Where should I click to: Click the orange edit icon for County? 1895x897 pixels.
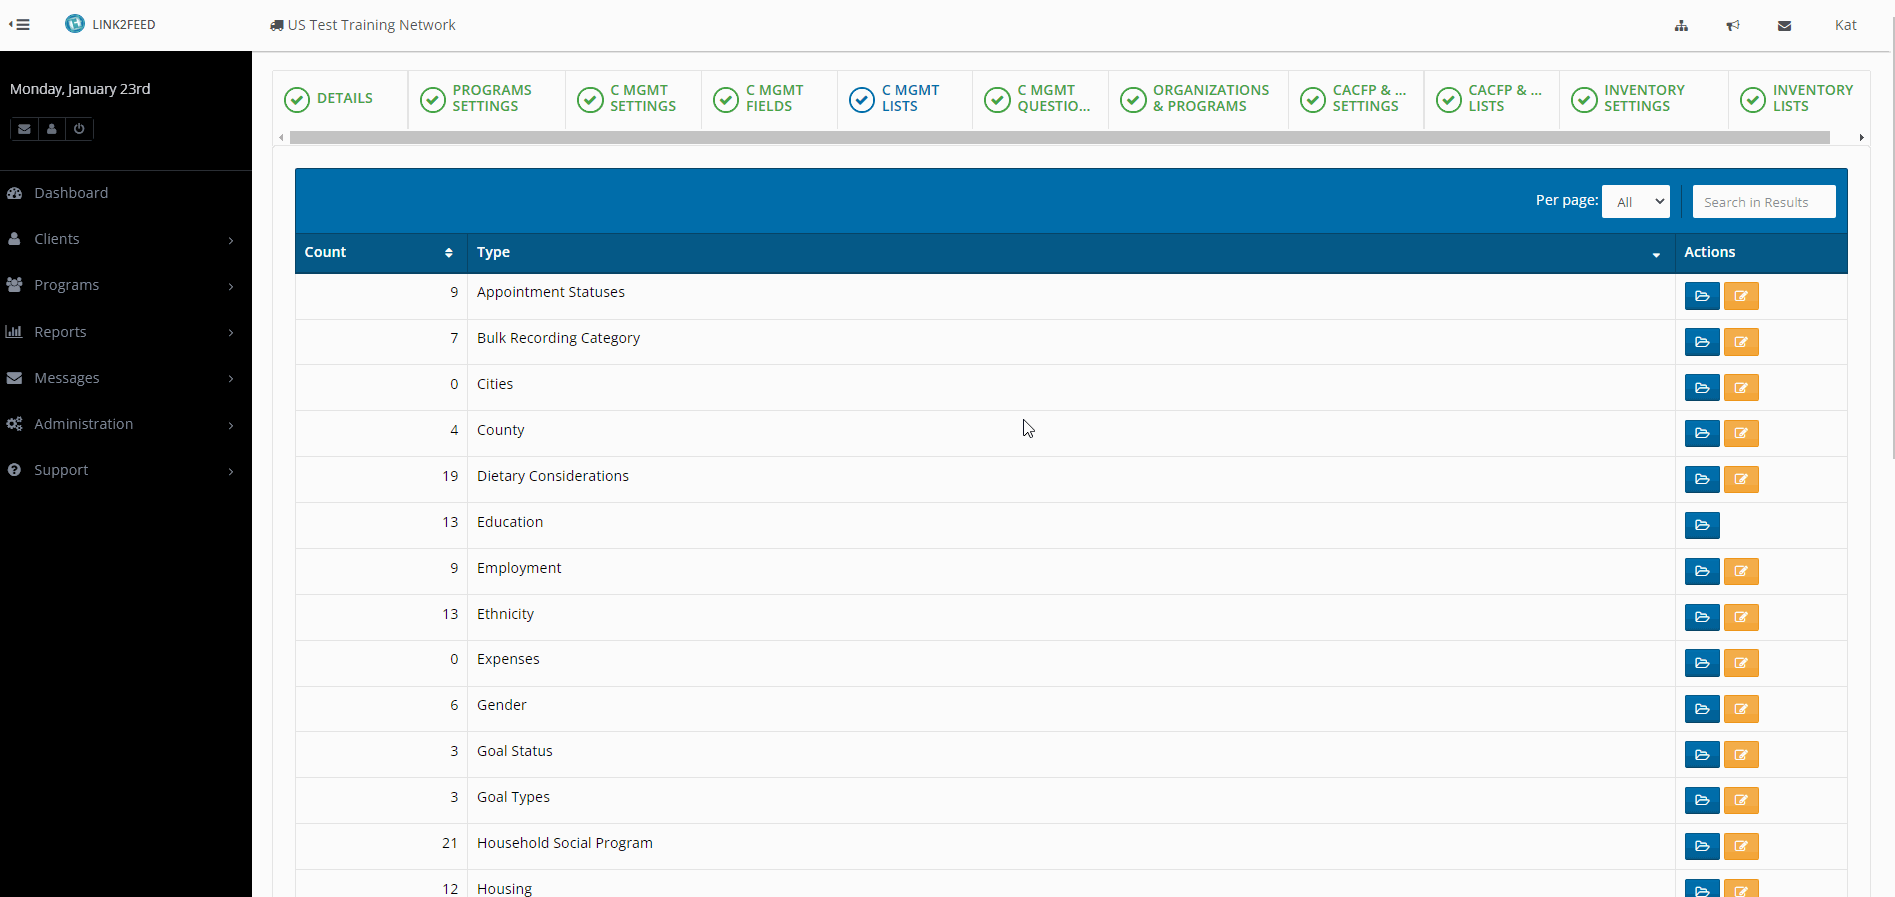coord(1740,434)
